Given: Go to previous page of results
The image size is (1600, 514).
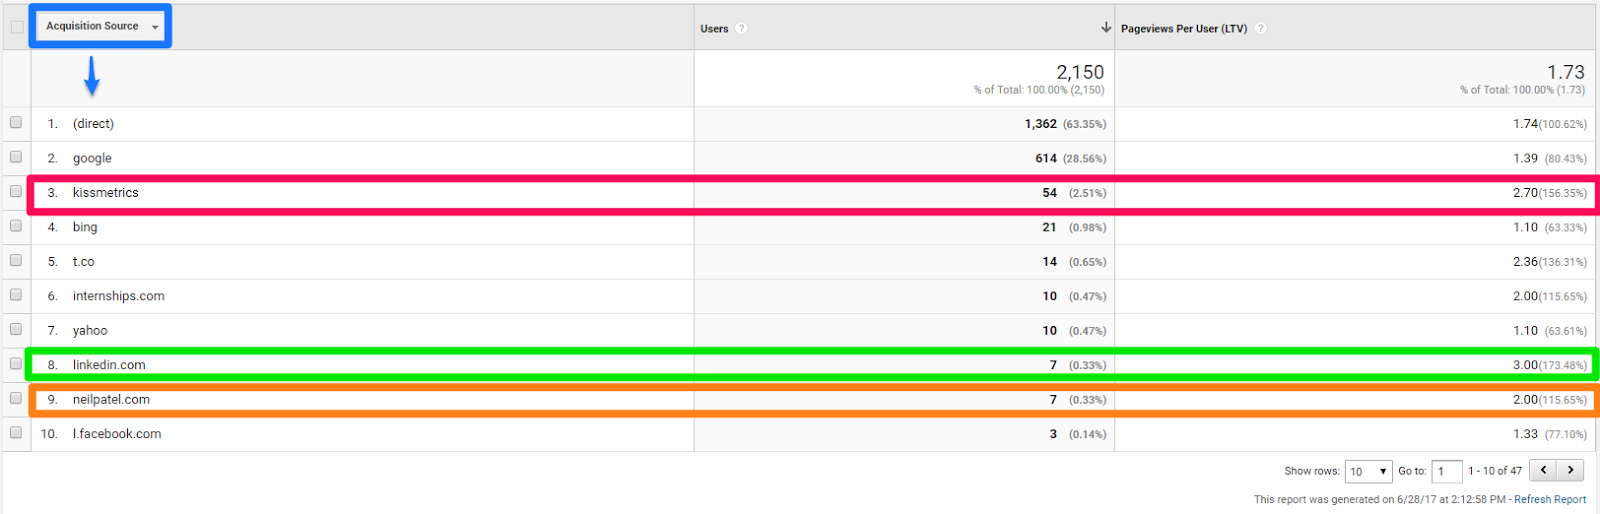Looking at the screenshot, I should 1545,470.
